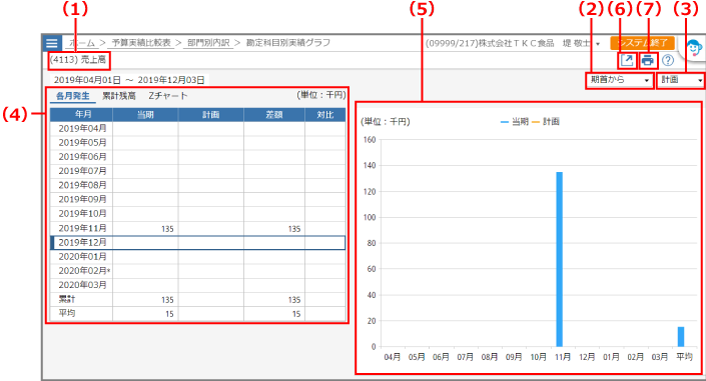Switch to the Zチャート tab
The image size is (706, 381).
(168, 96)
